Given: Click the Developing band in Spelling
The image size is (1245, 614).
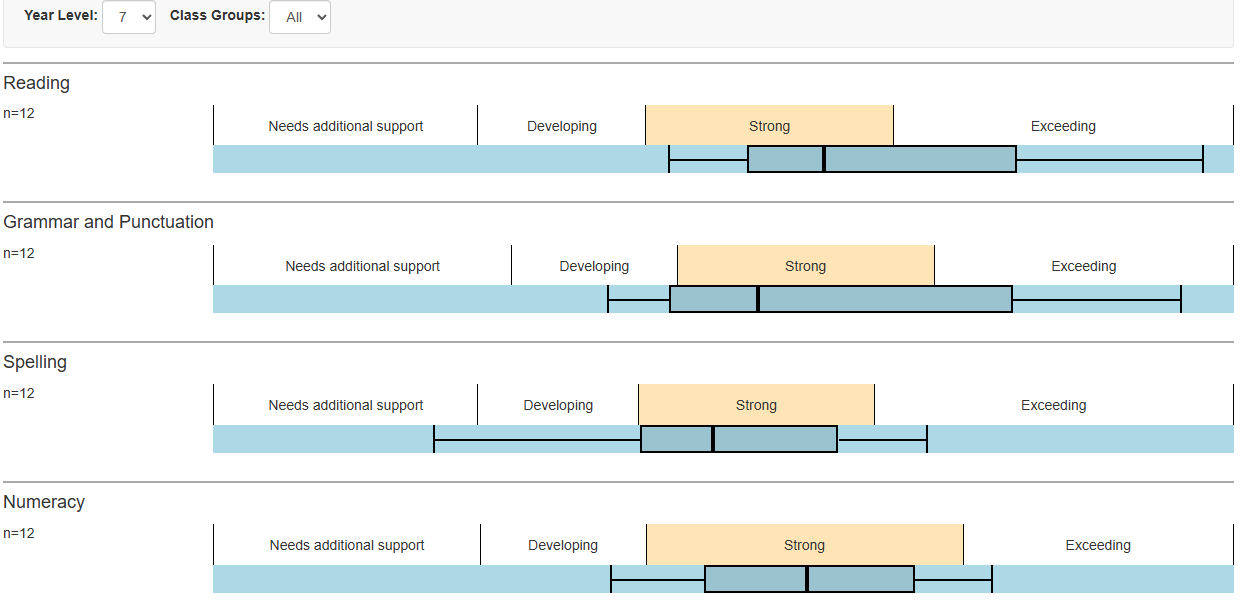Looking at the screenshot, I should 558,405.
